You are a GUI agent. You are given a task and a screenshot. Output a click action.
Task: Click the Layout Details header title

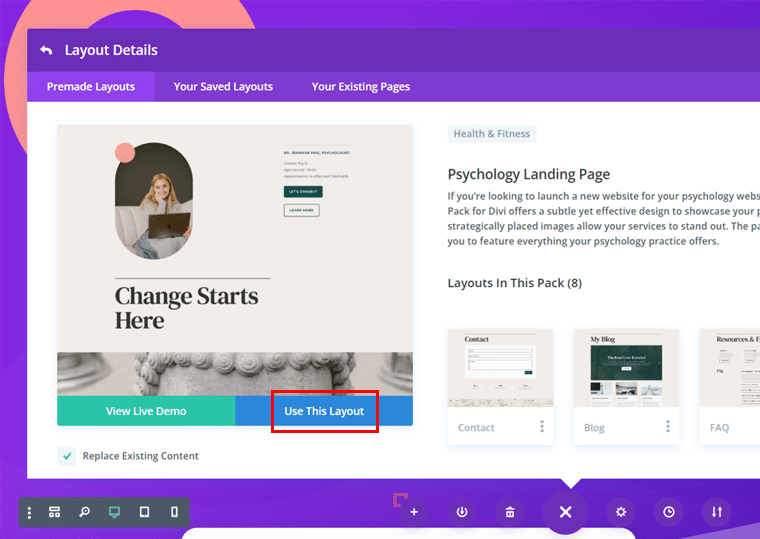click(x=111, y=50)
